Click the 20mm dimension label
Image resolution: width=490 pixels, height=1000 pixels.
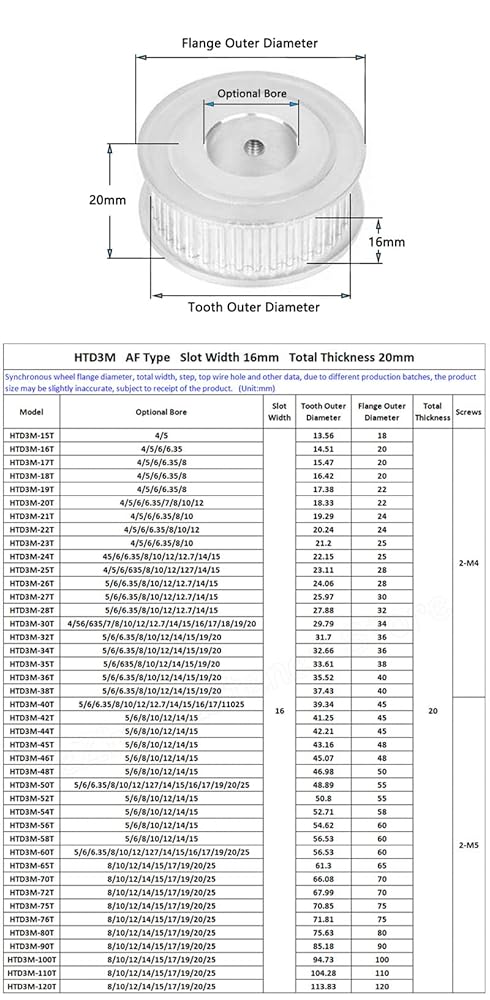coord(107,200)
